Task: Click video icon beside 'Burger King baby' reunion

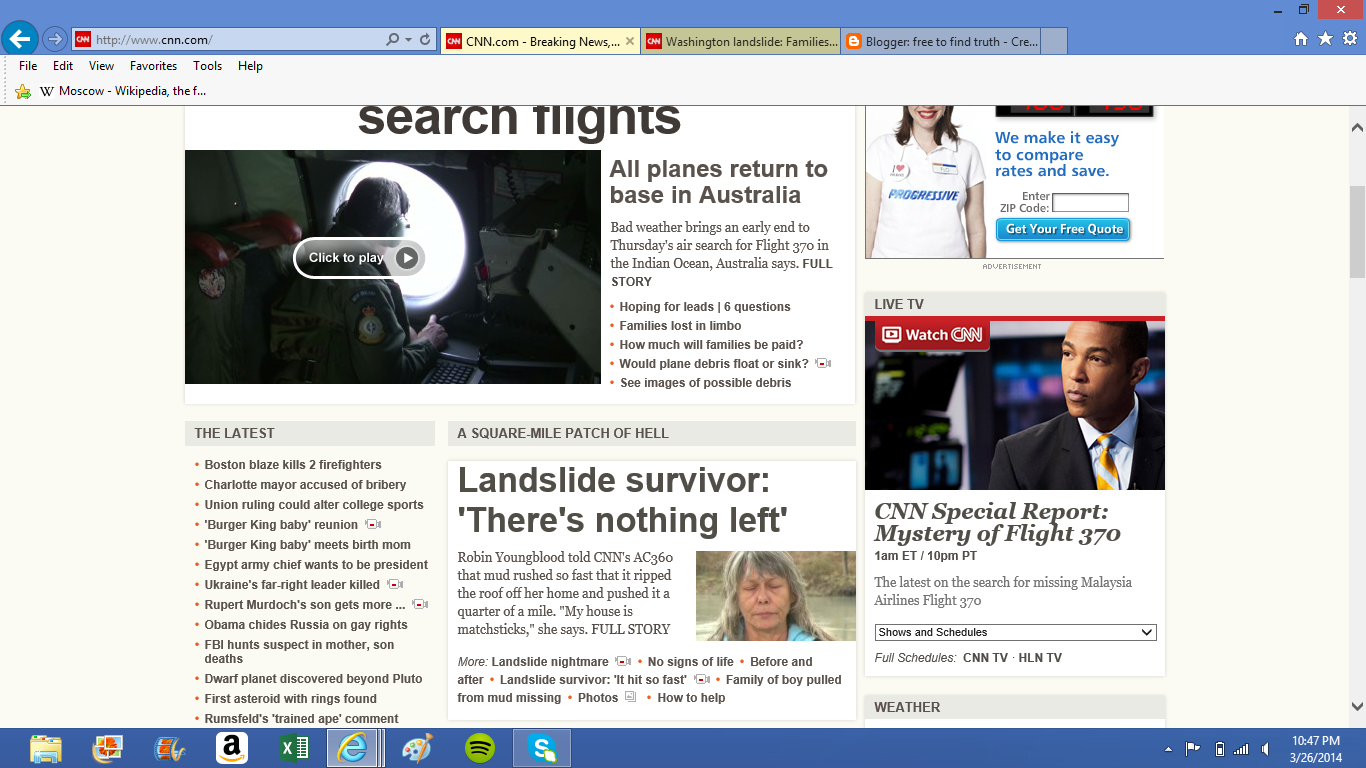Action: click(x=373, y=524)
